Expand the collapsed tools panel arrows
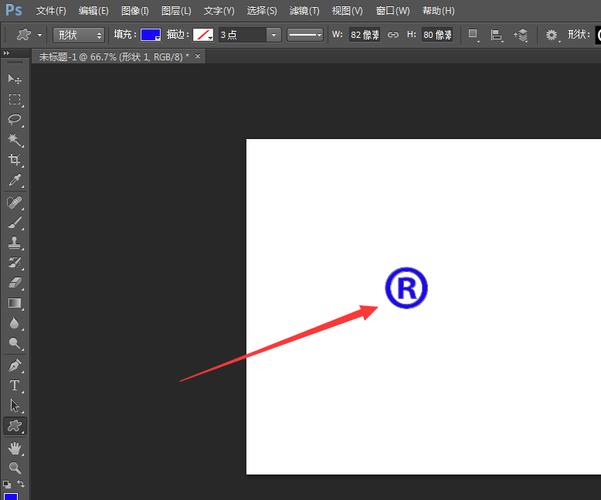Screen dimensions: 601x500 [6, 53]
